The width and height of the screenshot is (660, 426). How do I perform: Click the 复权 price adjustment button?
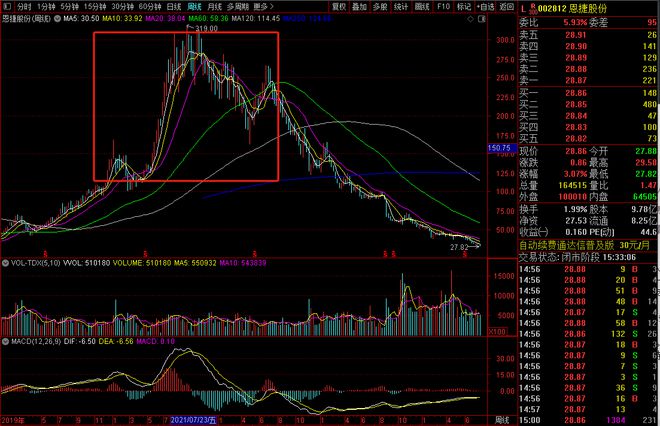(x=339, y=7)
